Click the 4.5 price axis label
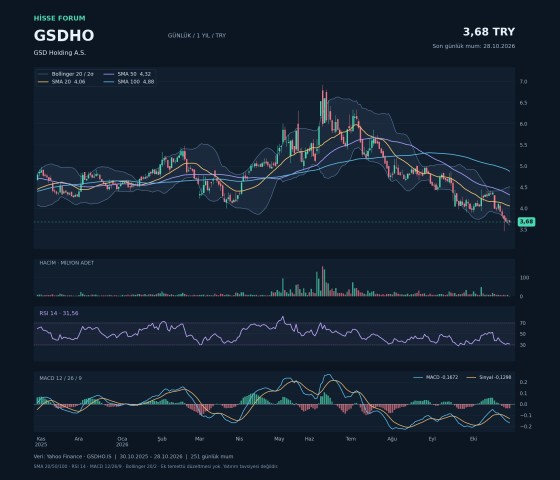 pyautogui.click(x=523, y=187)
